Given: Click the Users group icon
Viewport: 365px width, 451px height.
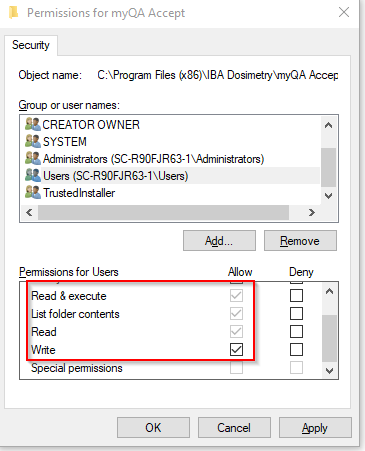Looking at the screenshot, I should click(33, 175).
